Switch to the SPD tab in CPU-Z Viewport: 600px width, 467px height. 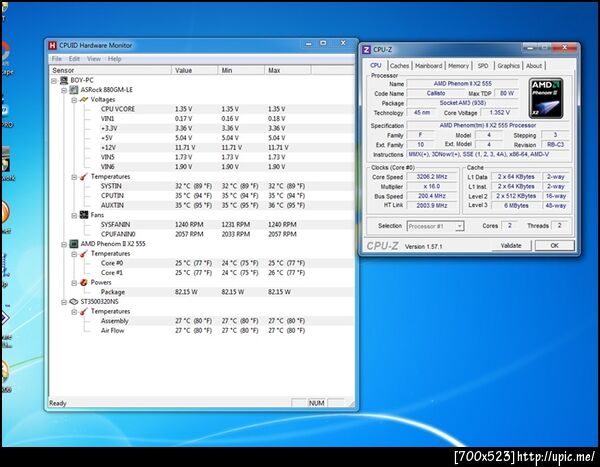pyautogui.click(x=483, y=66)
